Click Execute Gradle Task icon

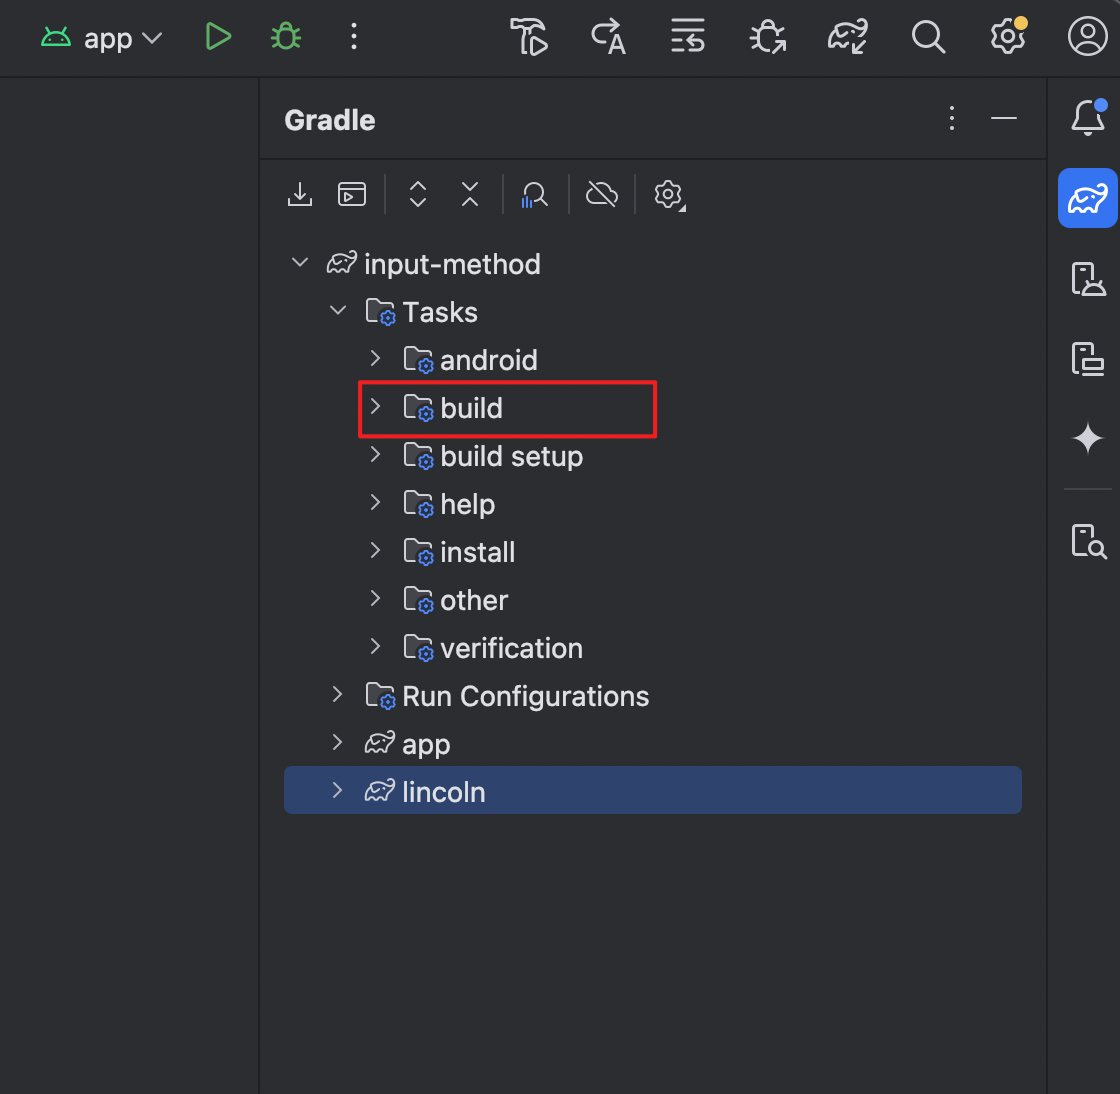(352, 194)
